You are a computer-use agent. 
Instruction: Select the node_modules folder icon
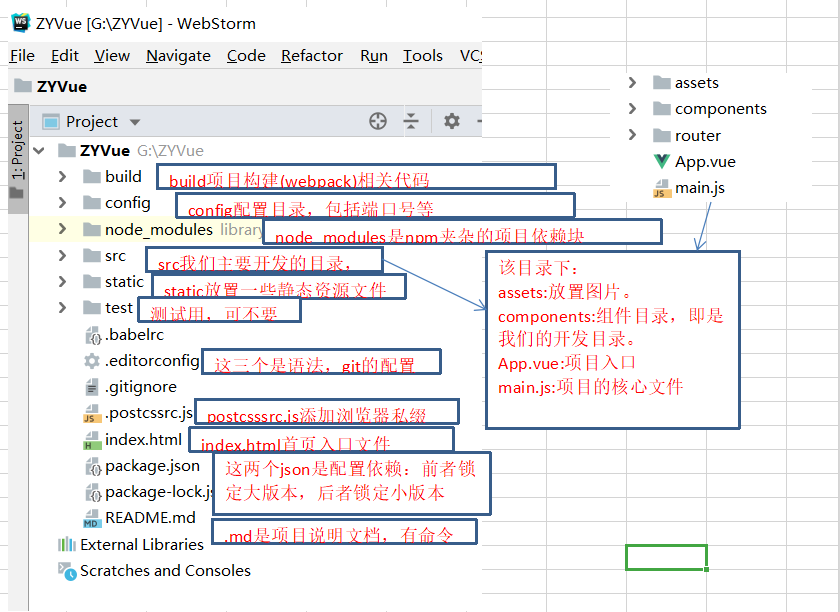point(92,229)
